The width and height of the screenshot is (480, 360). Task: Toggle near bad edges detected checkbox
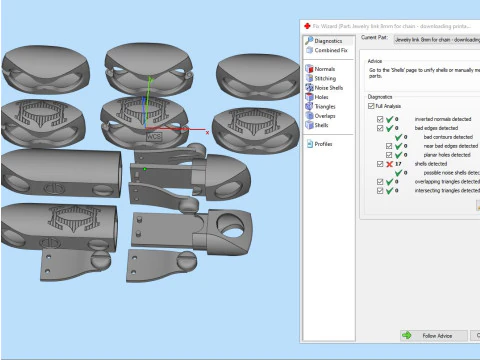[389, 146]
